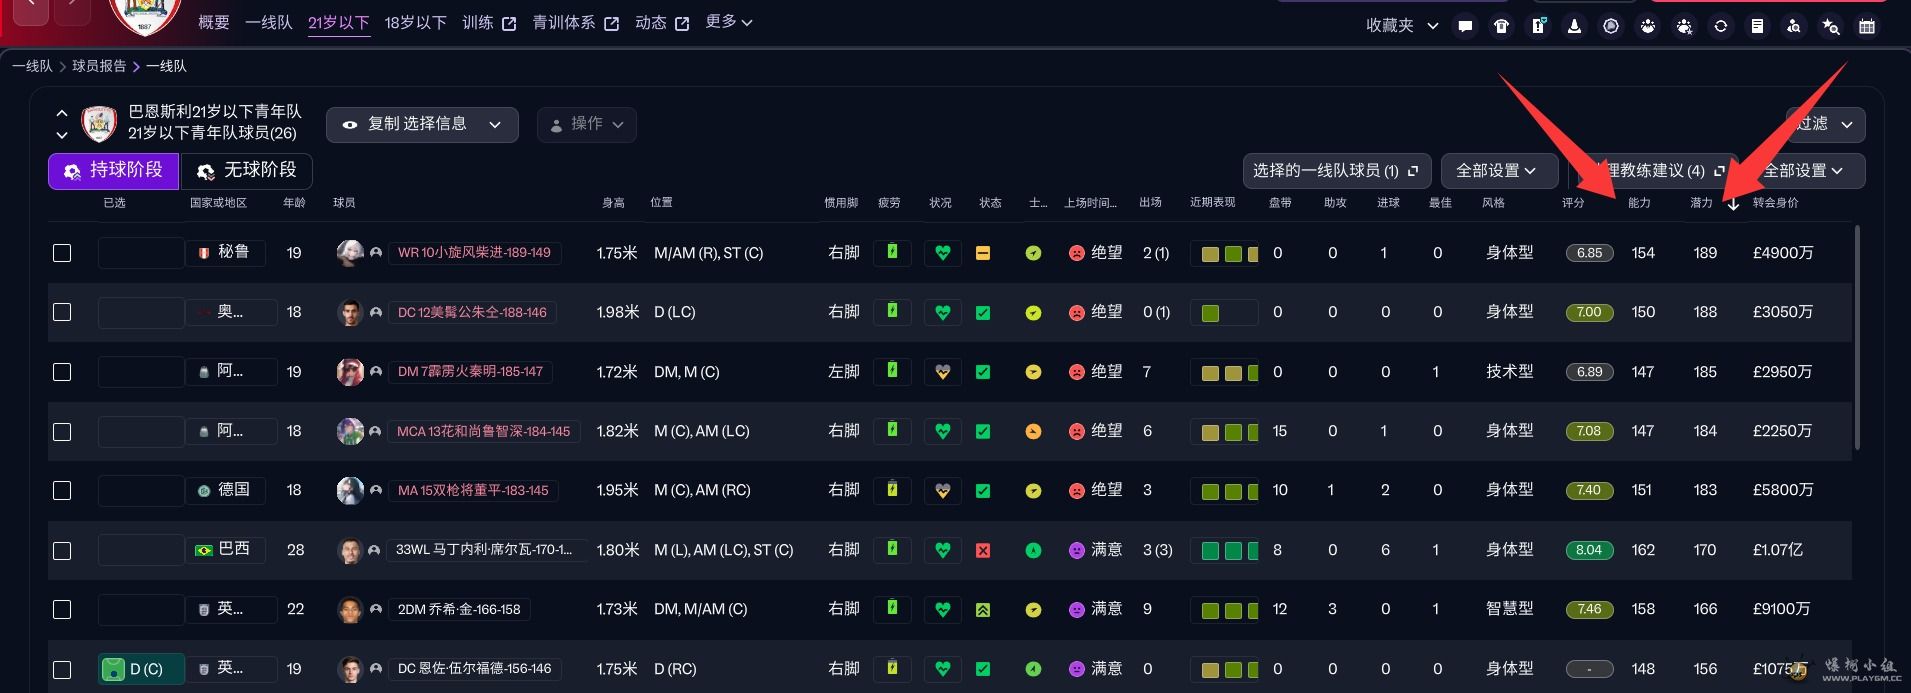Click the up chevron beside the team name
1911x693 pixels.
point(62,113)
